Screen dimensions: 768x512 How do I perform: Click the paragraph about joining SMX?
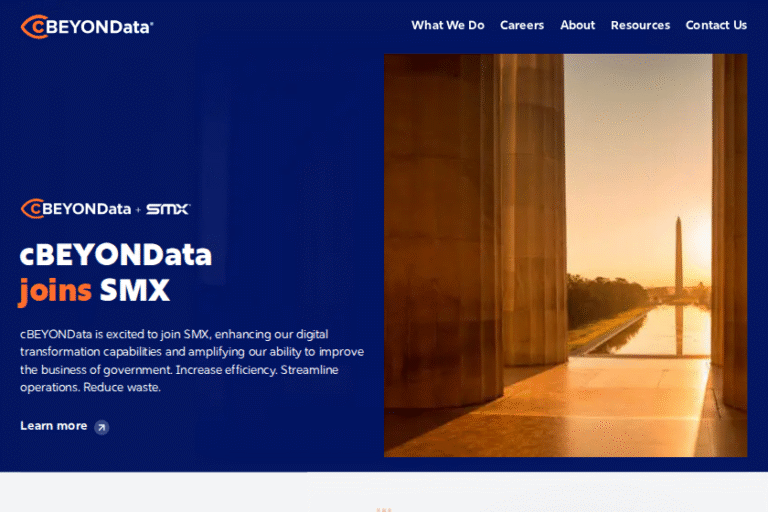(x=191, y=360)
